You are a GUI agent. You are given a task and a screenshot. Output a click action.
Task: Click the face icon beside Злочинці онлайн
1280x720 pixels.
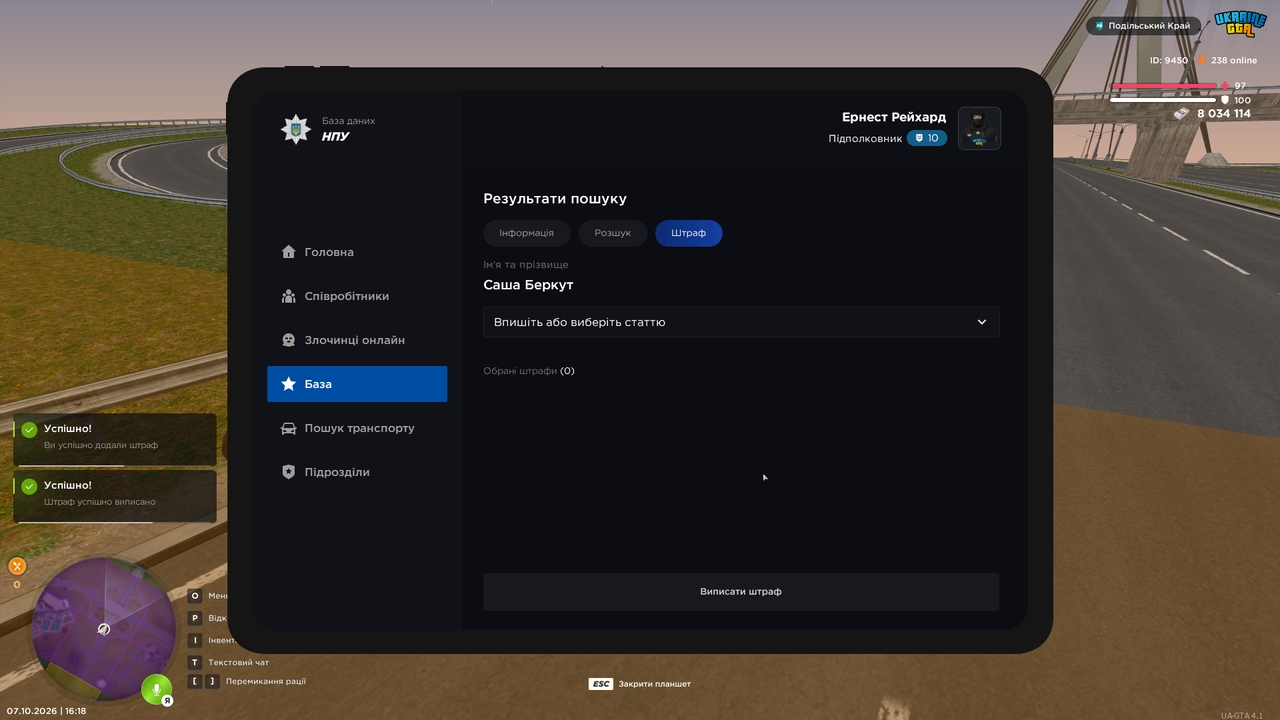tap(288, 340)
